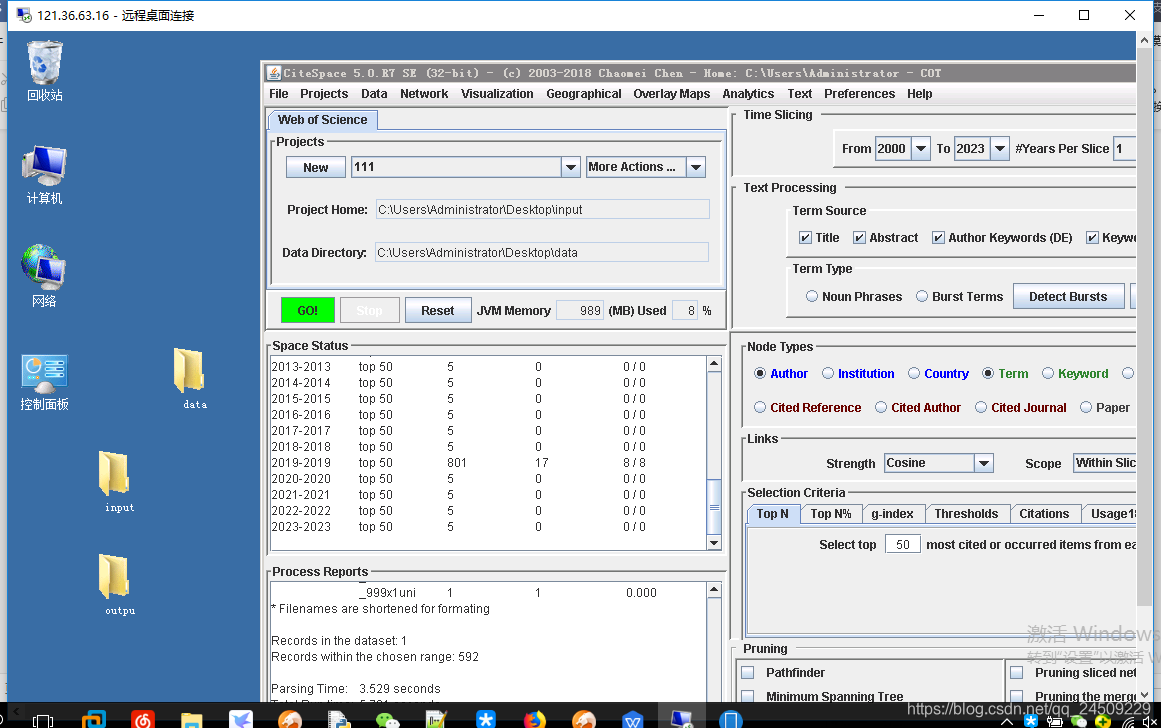Click the Years Per Slice field
This screenshot has width=1161, height=728.
pyautogui.click(x=1125, y=149)
